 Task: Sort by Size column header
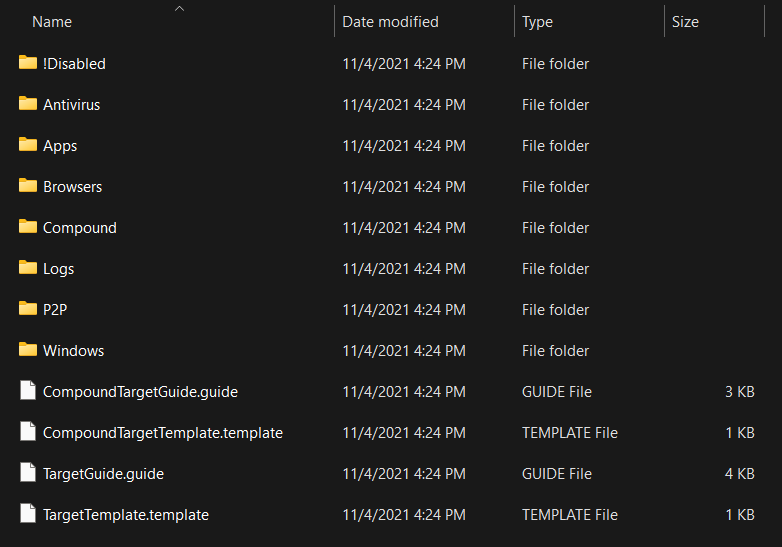(x=685, y=22)
